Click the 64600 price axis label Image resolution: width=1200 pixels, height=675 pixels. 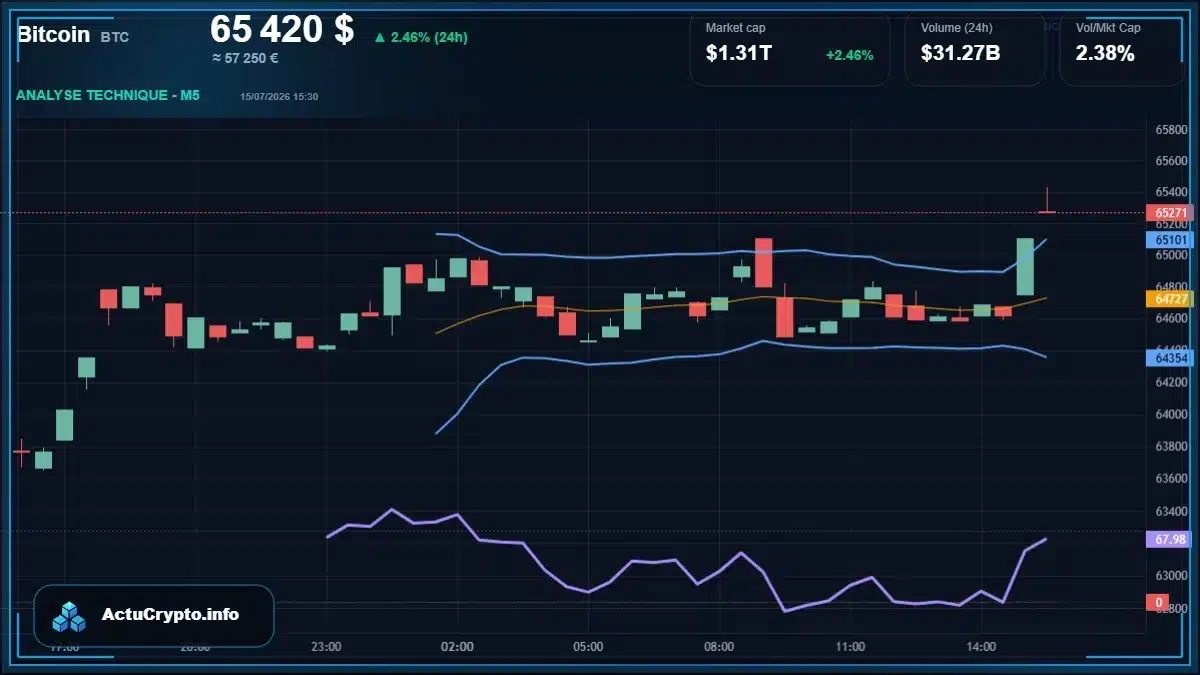point(1171,319)
